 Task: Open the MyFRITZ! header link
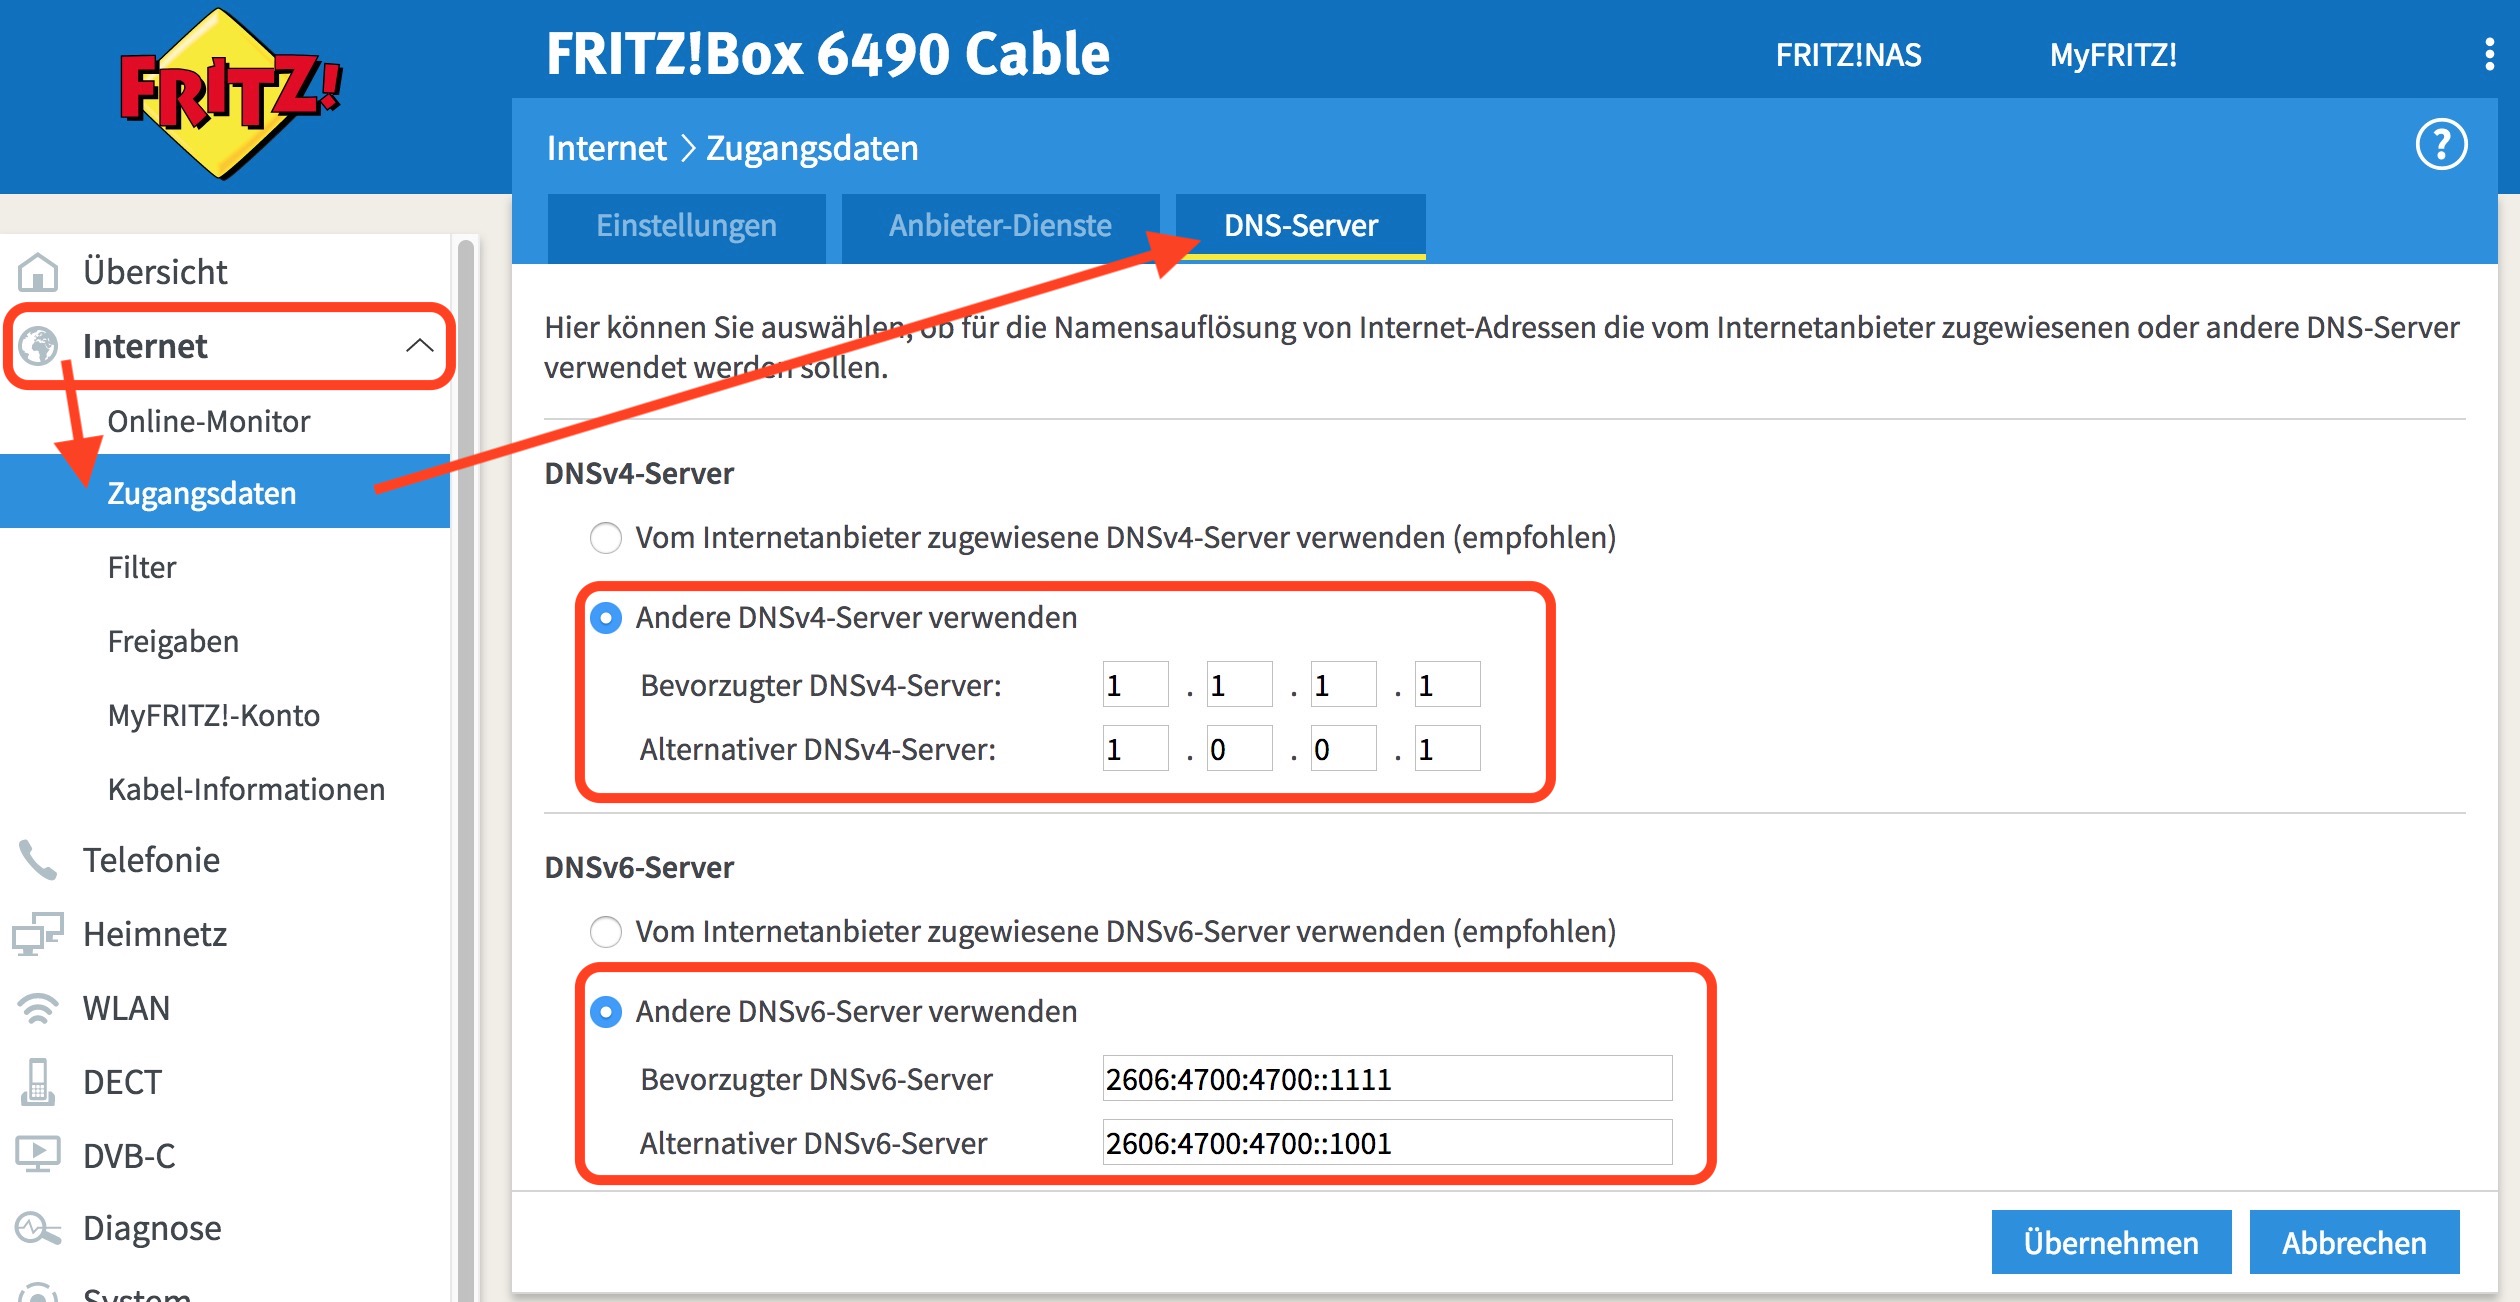2113,55
